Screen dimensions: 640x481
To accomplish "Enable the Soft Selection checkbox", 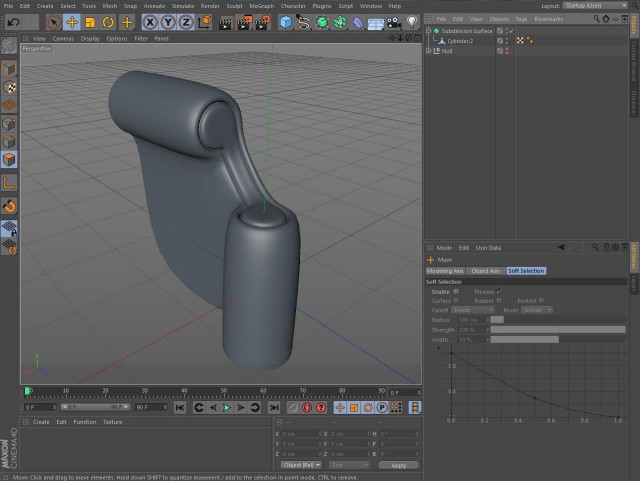I will [456, 292].
